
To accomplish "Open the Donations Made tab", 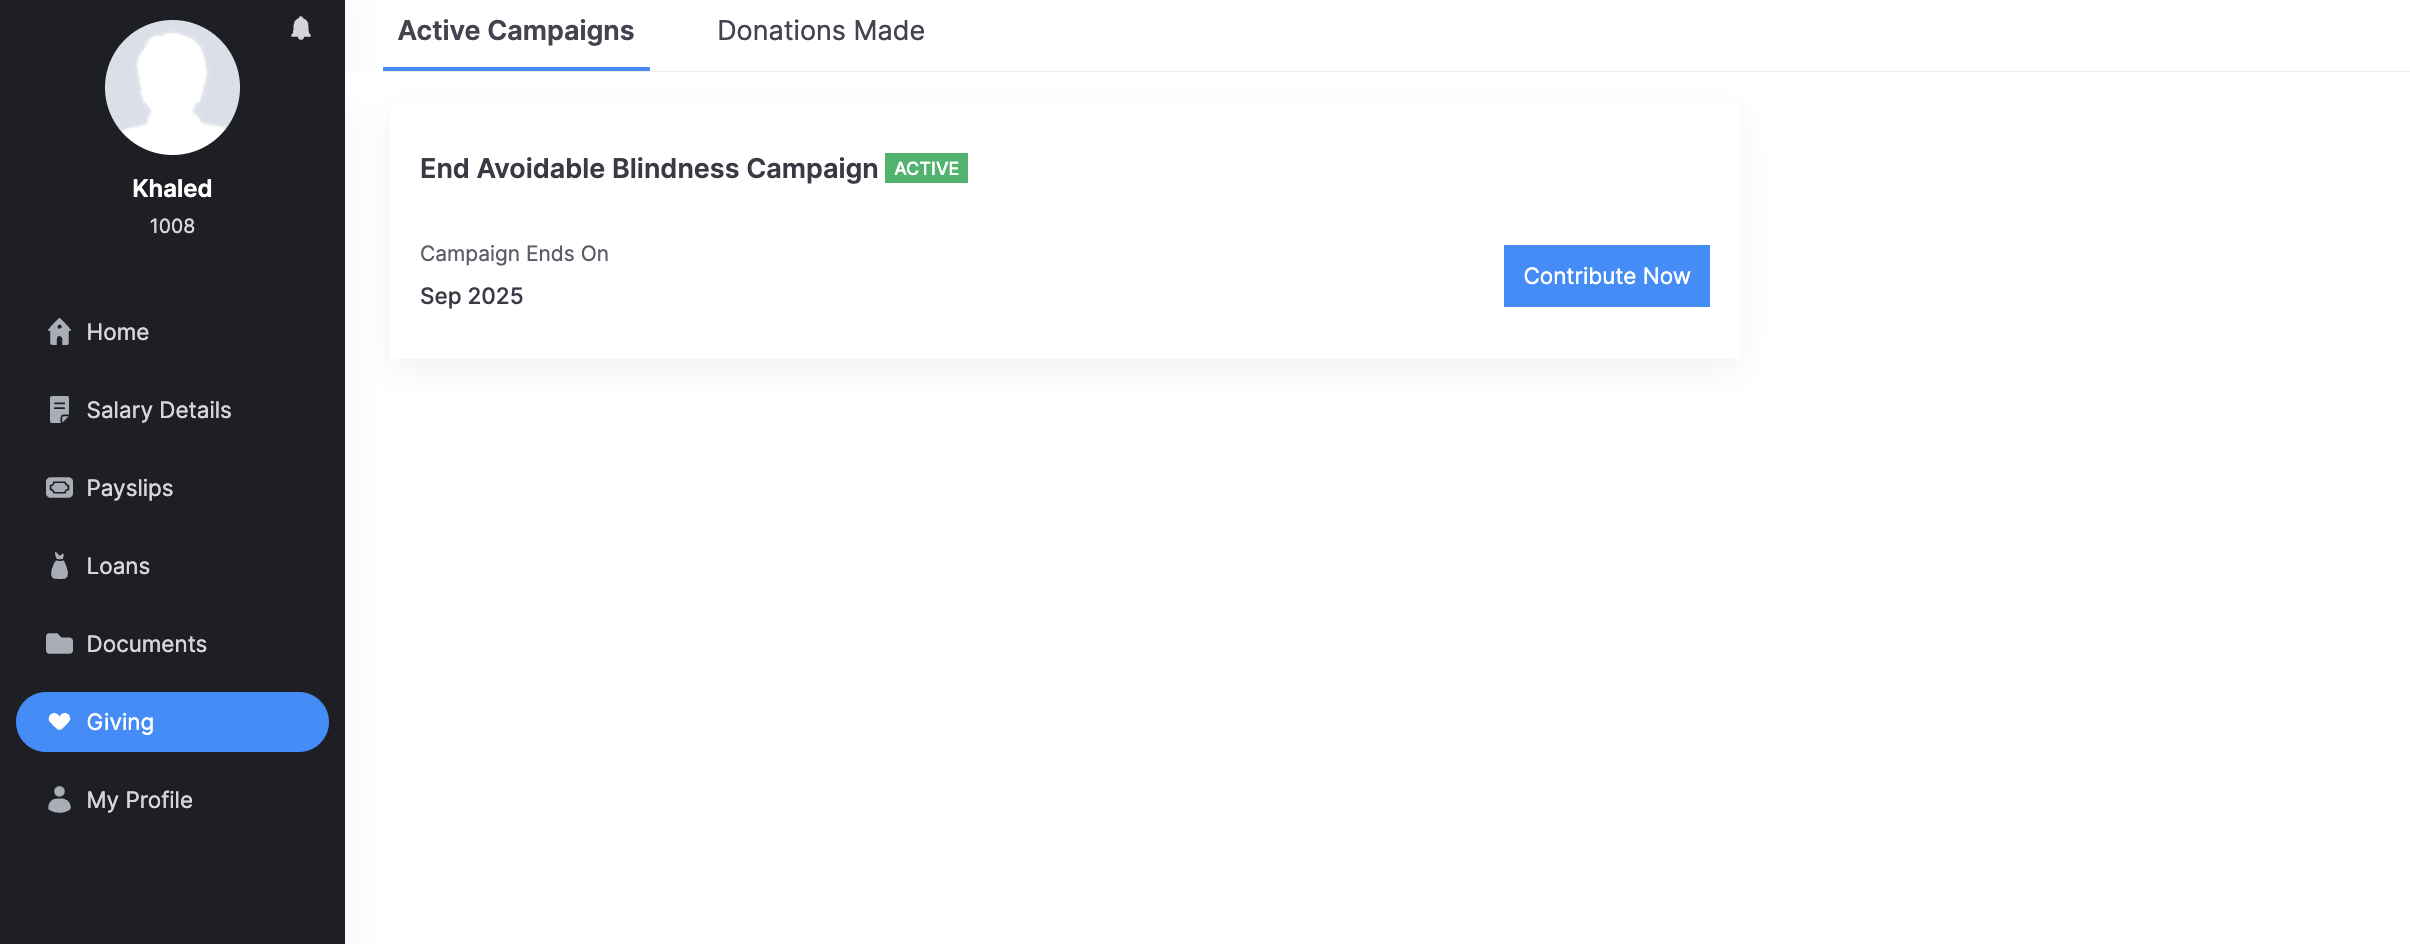I will click(x=820, y=32).
